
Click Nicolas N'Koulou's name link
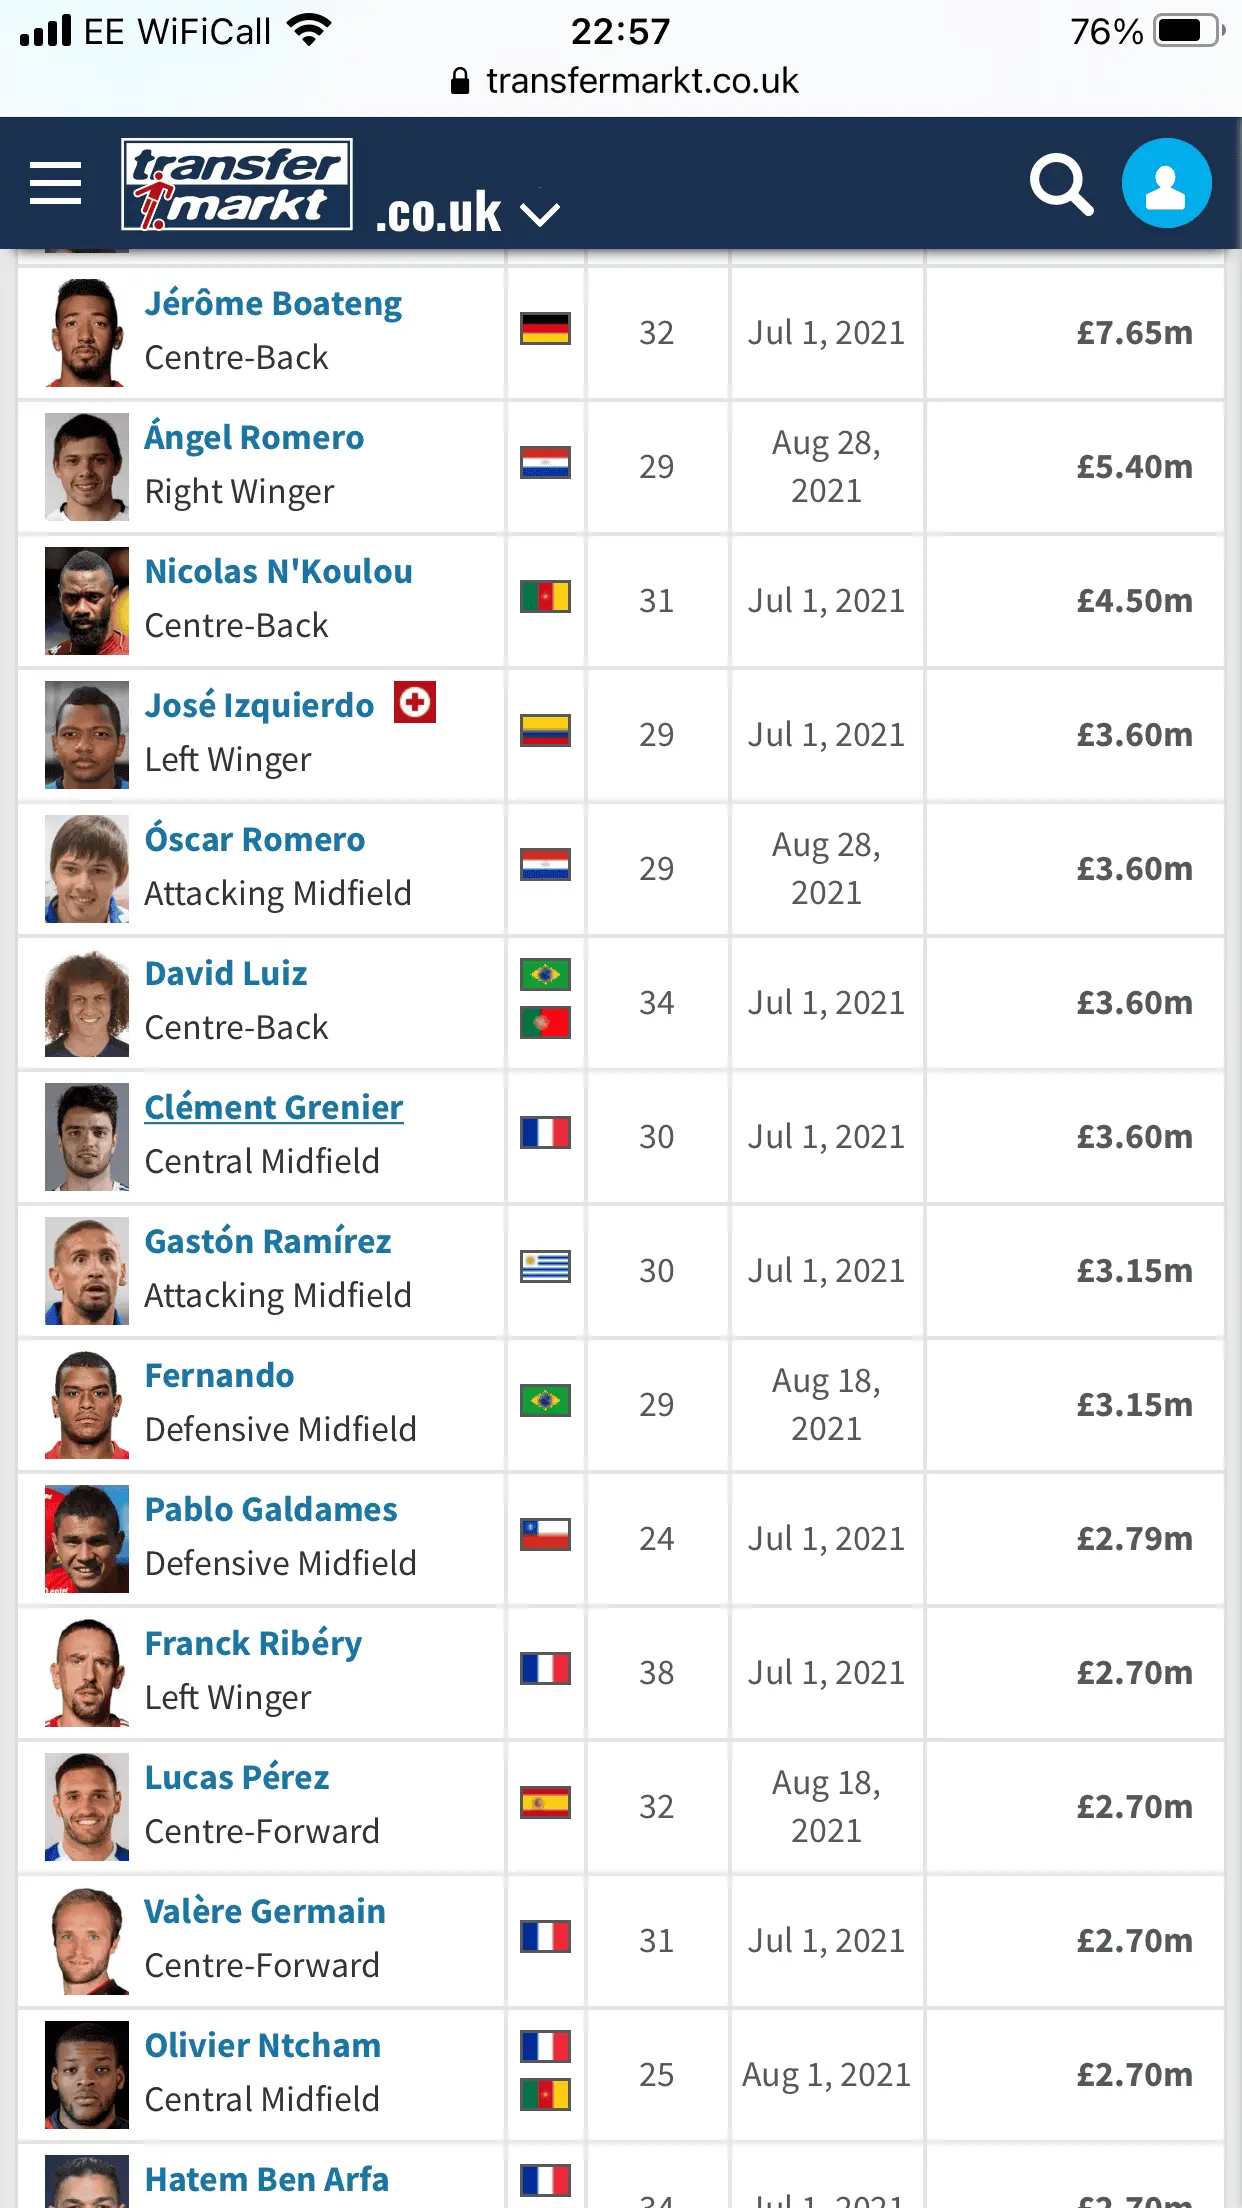point(278,571)
